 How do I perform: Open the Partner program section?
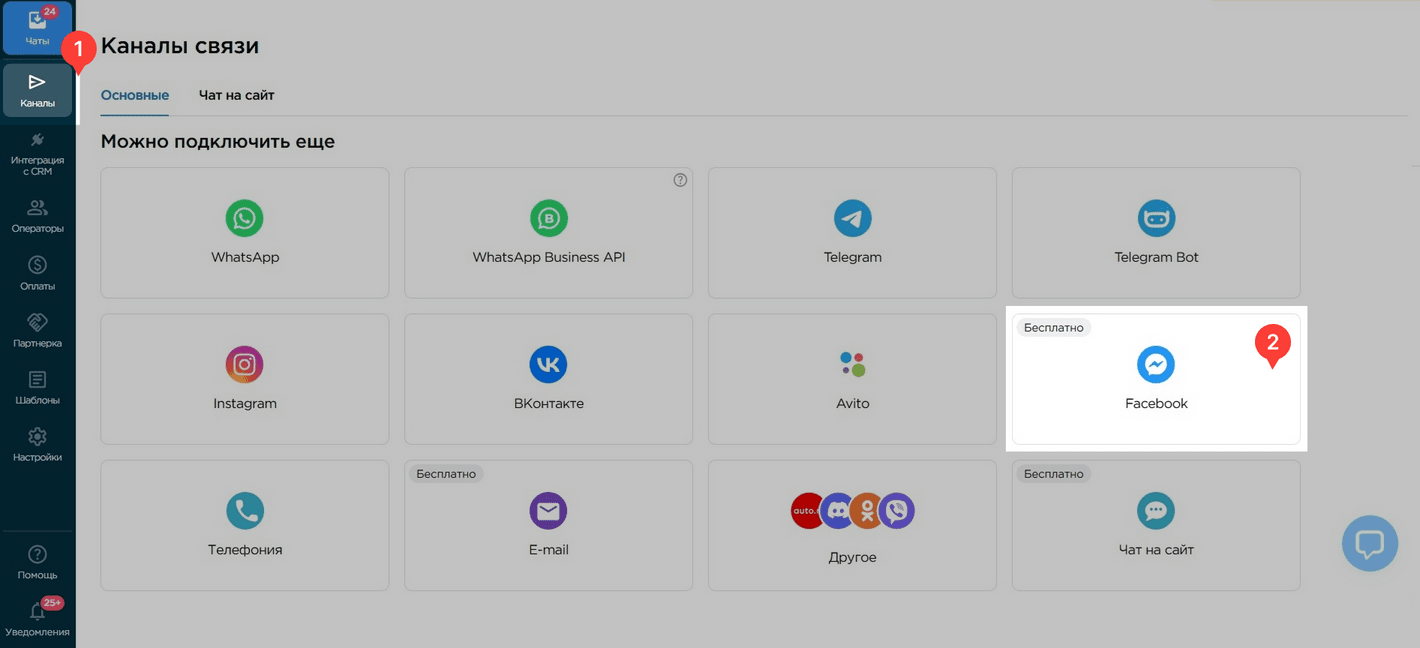coord(37,330)
